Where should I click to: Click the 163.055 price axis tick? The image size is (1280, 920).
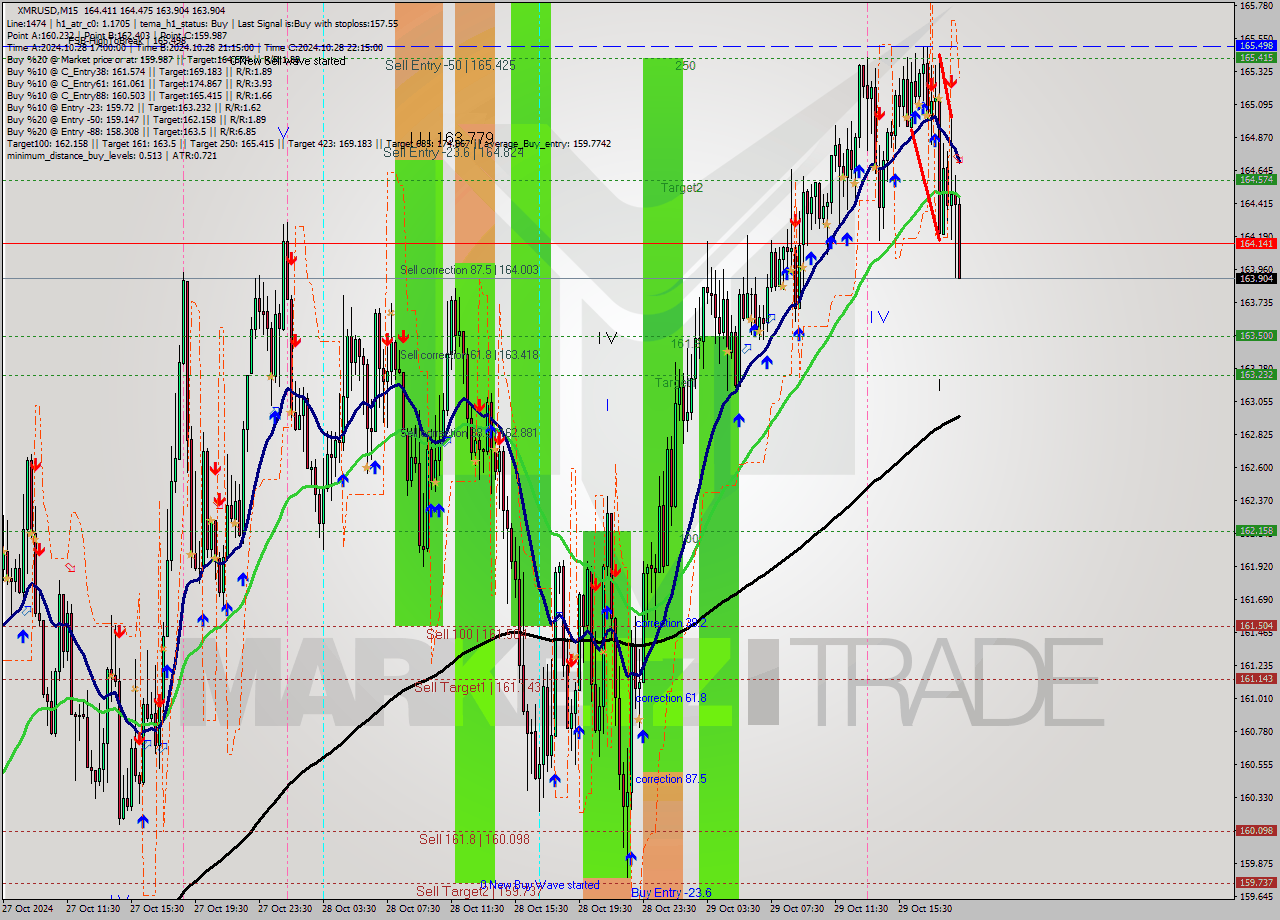[x=1255, y=402]
